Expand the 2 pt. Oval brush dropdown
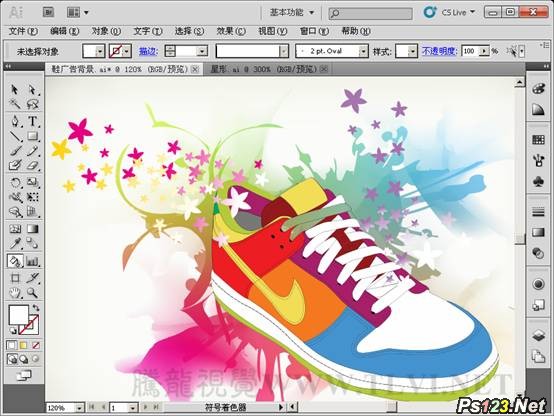The width and height of the screenshot is (554, 416). click(364, 52)
